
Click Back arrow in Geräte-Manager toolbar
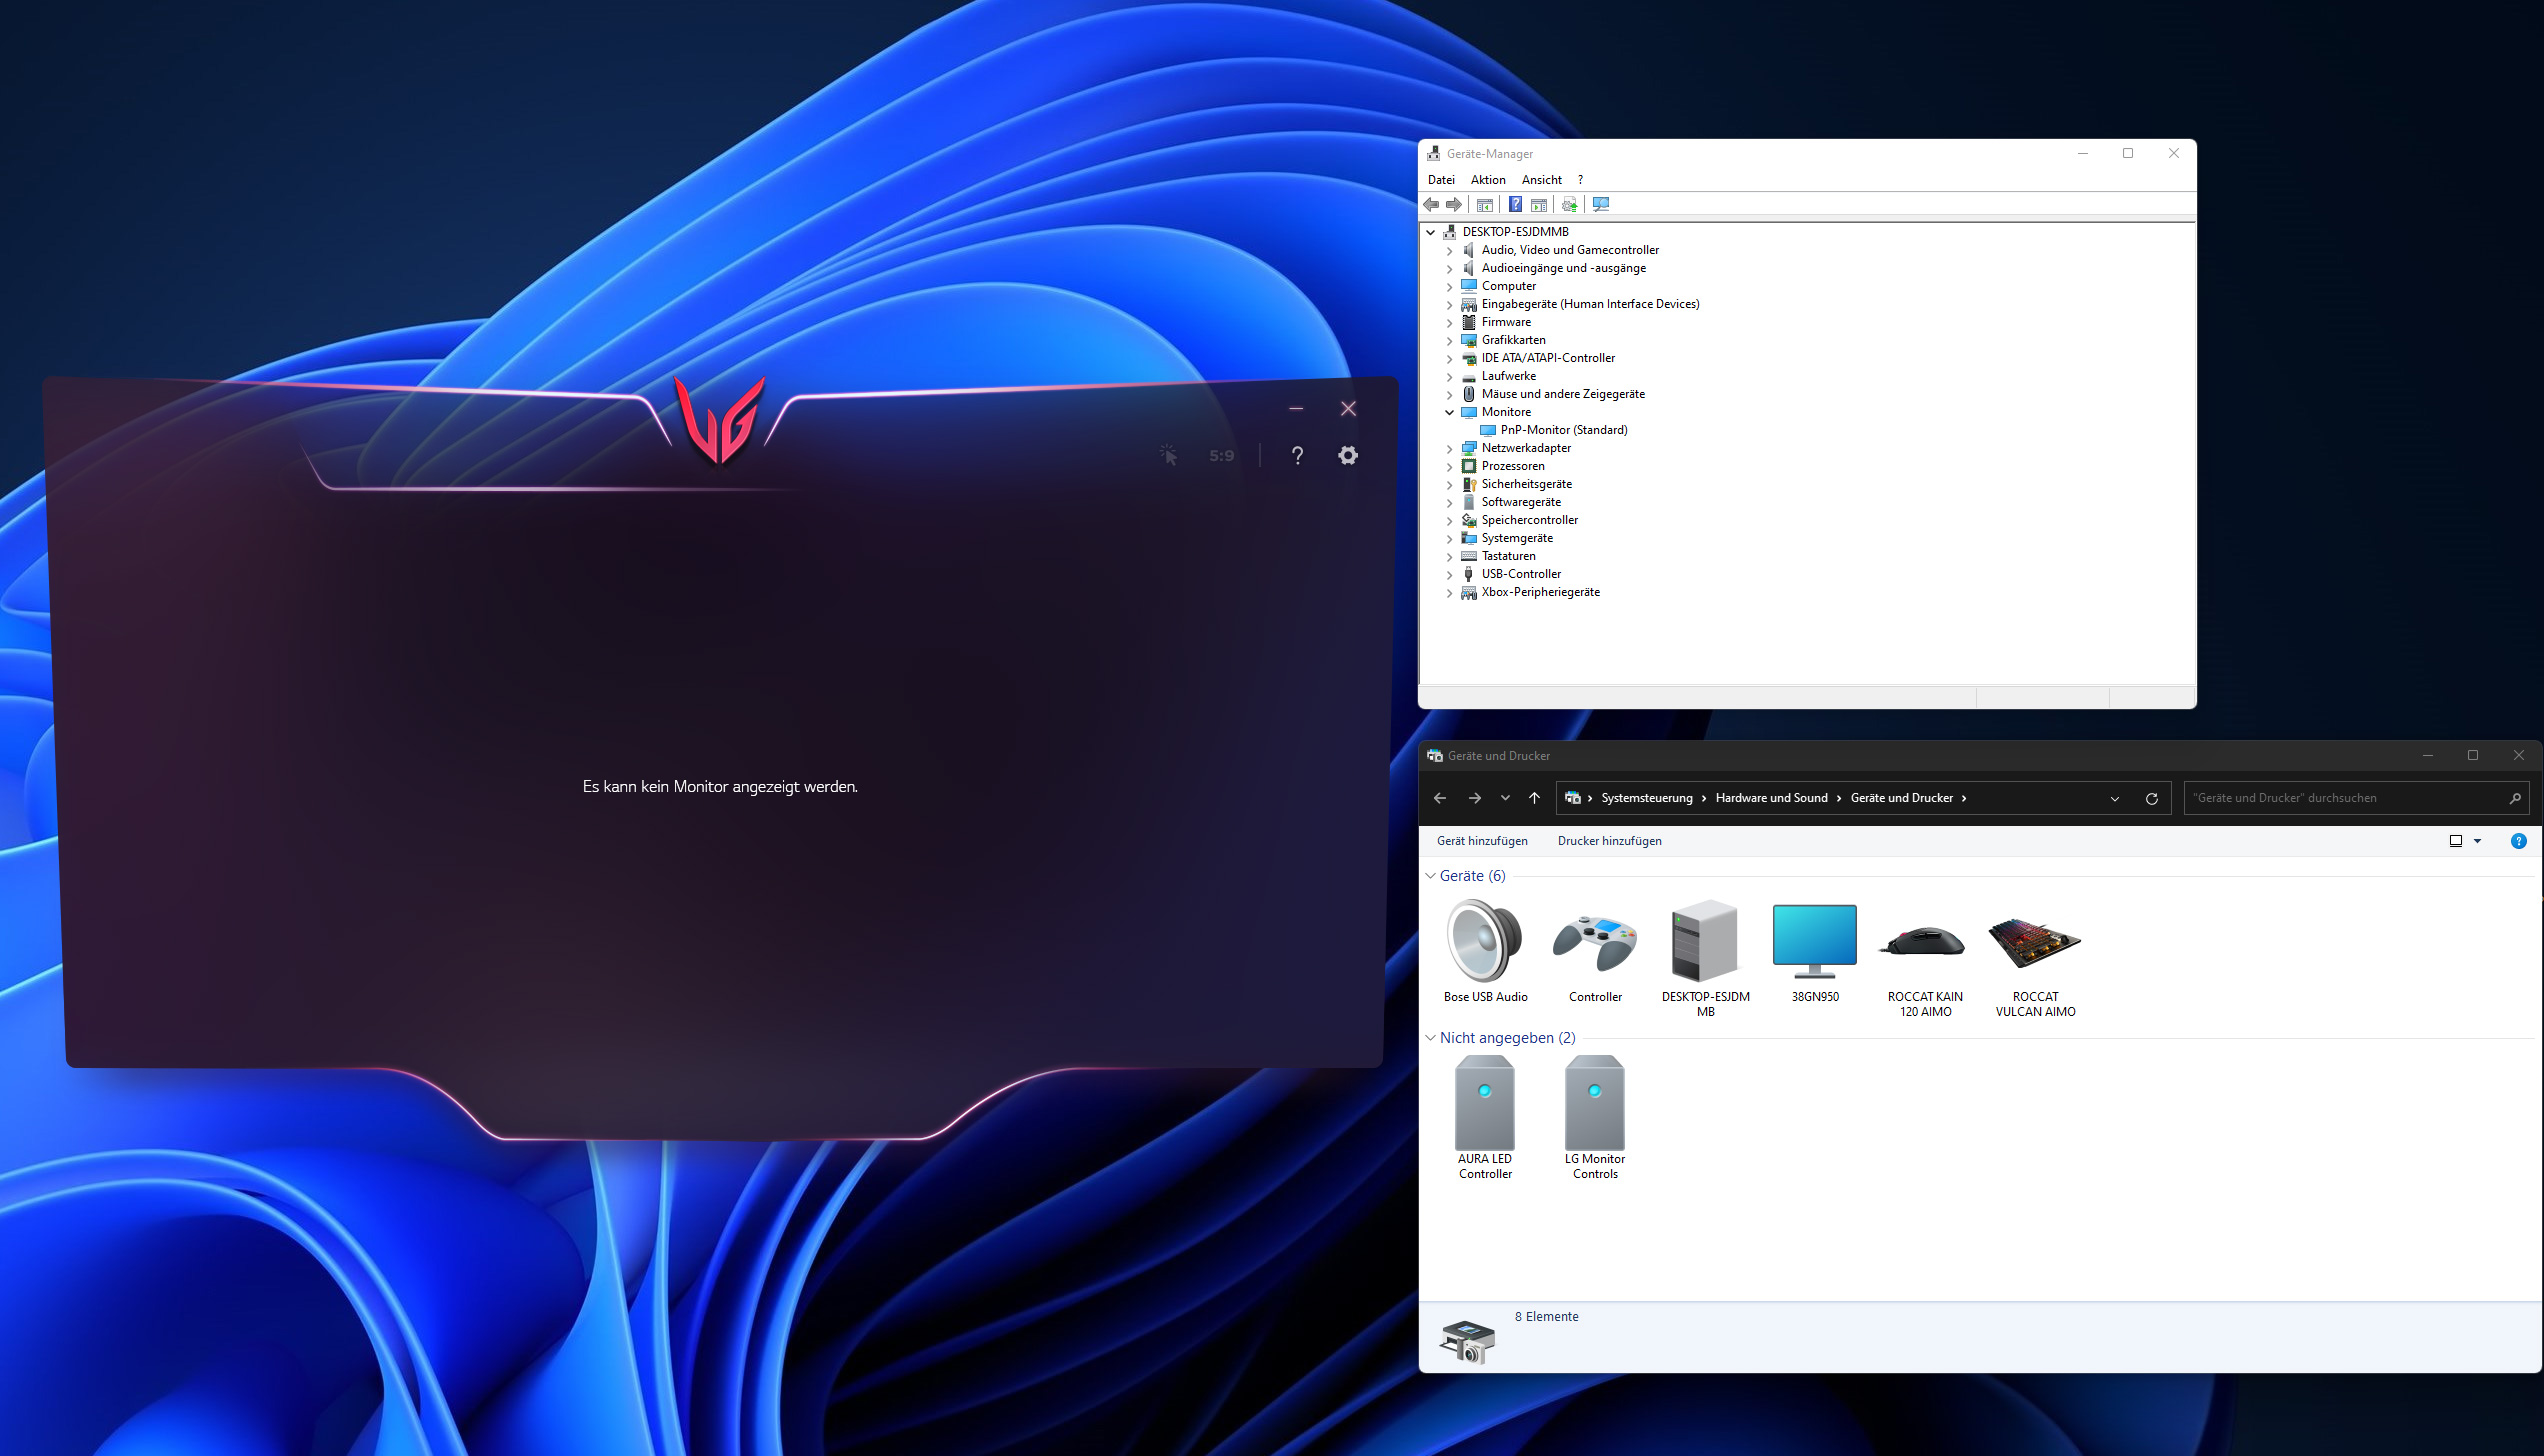click(x=1431, y=204)
